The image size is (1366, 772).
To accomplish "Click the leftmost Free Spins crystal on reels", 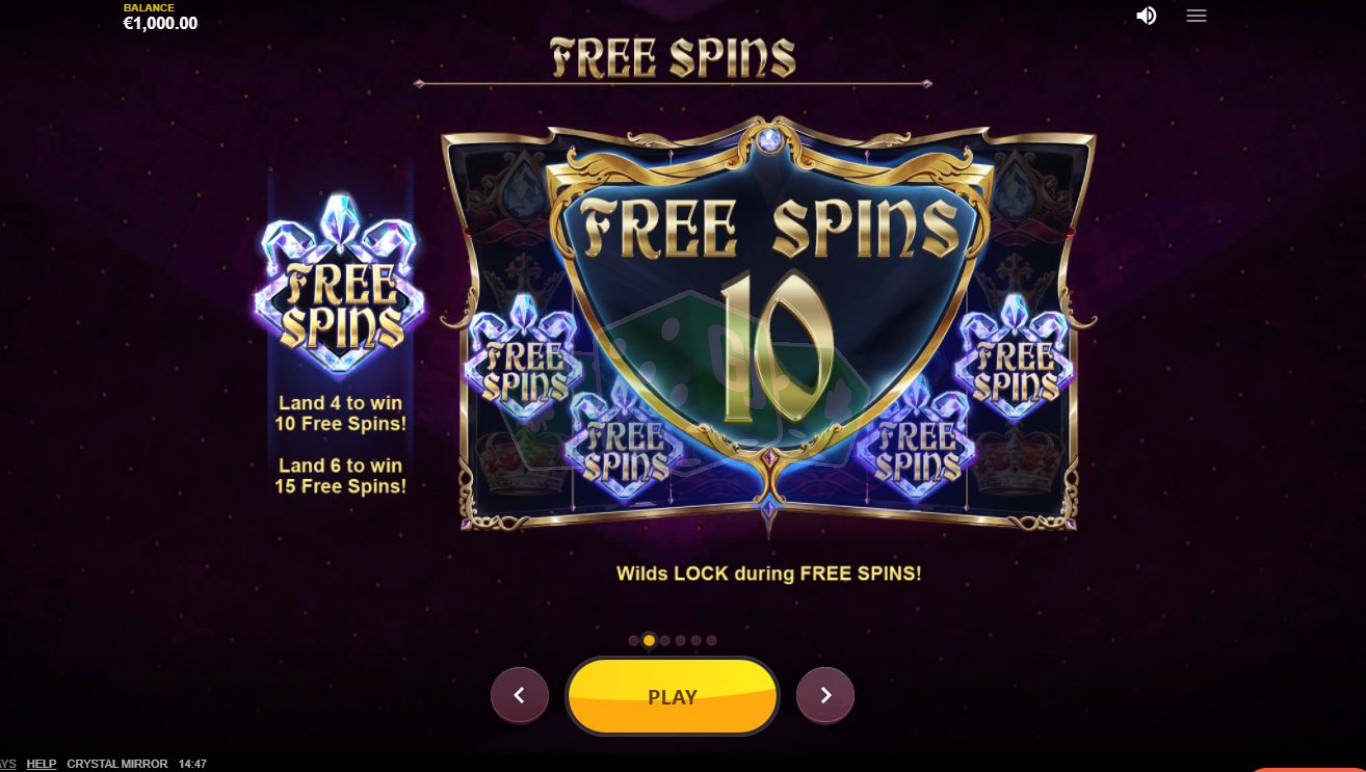I will coord(524,356).
